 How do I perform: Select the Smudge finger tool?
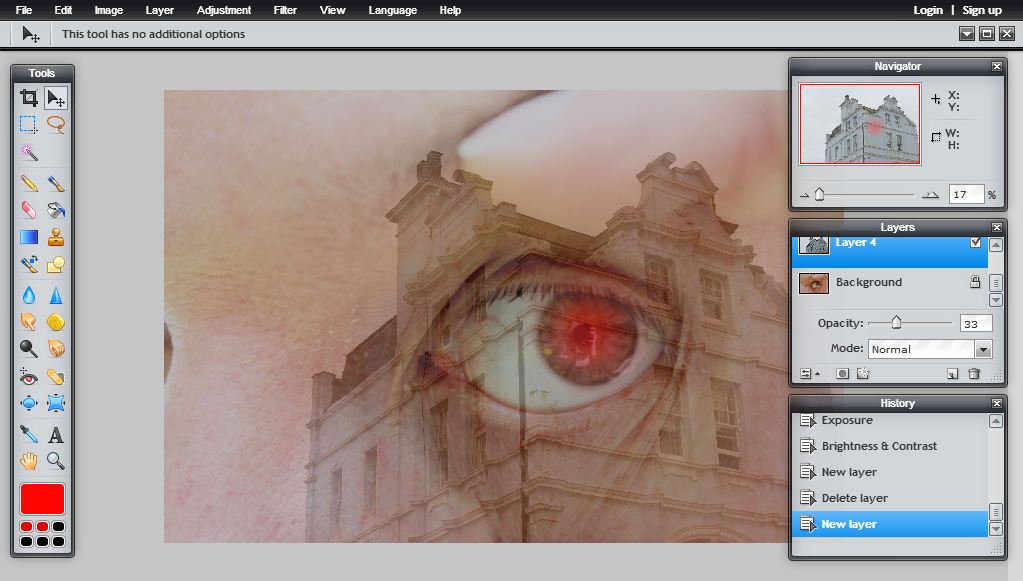point(29,322)
